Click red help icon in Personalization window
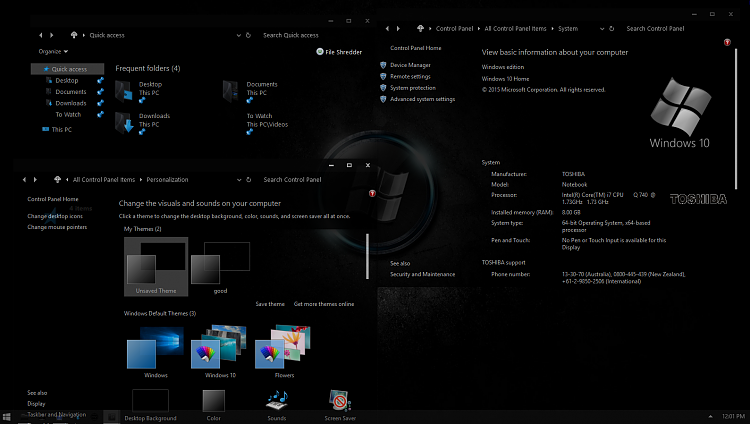Viewport: 750px width, 424px height. click(x=372, y=193)
